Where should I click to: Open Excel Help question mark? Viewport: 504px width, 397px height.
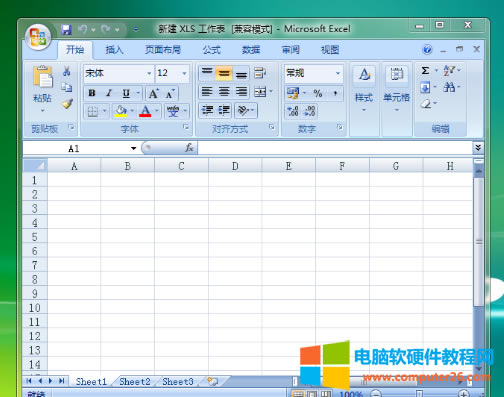point(427,50)
